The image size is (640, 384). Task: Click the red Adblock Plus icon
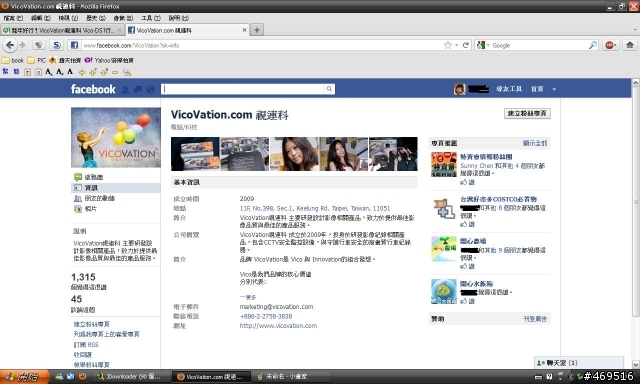(x=609, y=45)
